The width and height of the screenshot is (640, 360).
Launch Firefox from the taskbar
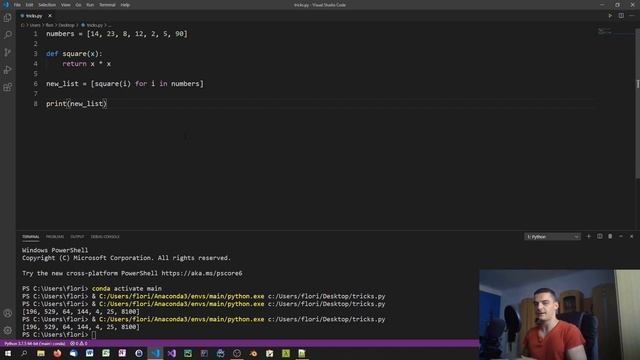pyautogui.click(x=57, y=353)
